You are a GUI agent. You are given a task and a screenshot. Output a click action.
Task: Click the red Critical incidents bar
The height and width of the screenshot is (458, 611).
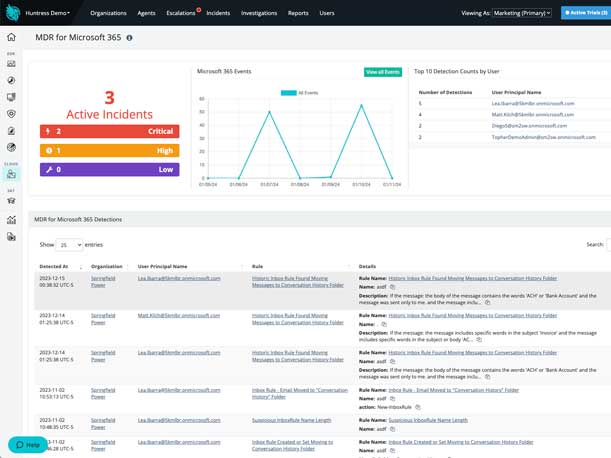click(x=109, y=131)
